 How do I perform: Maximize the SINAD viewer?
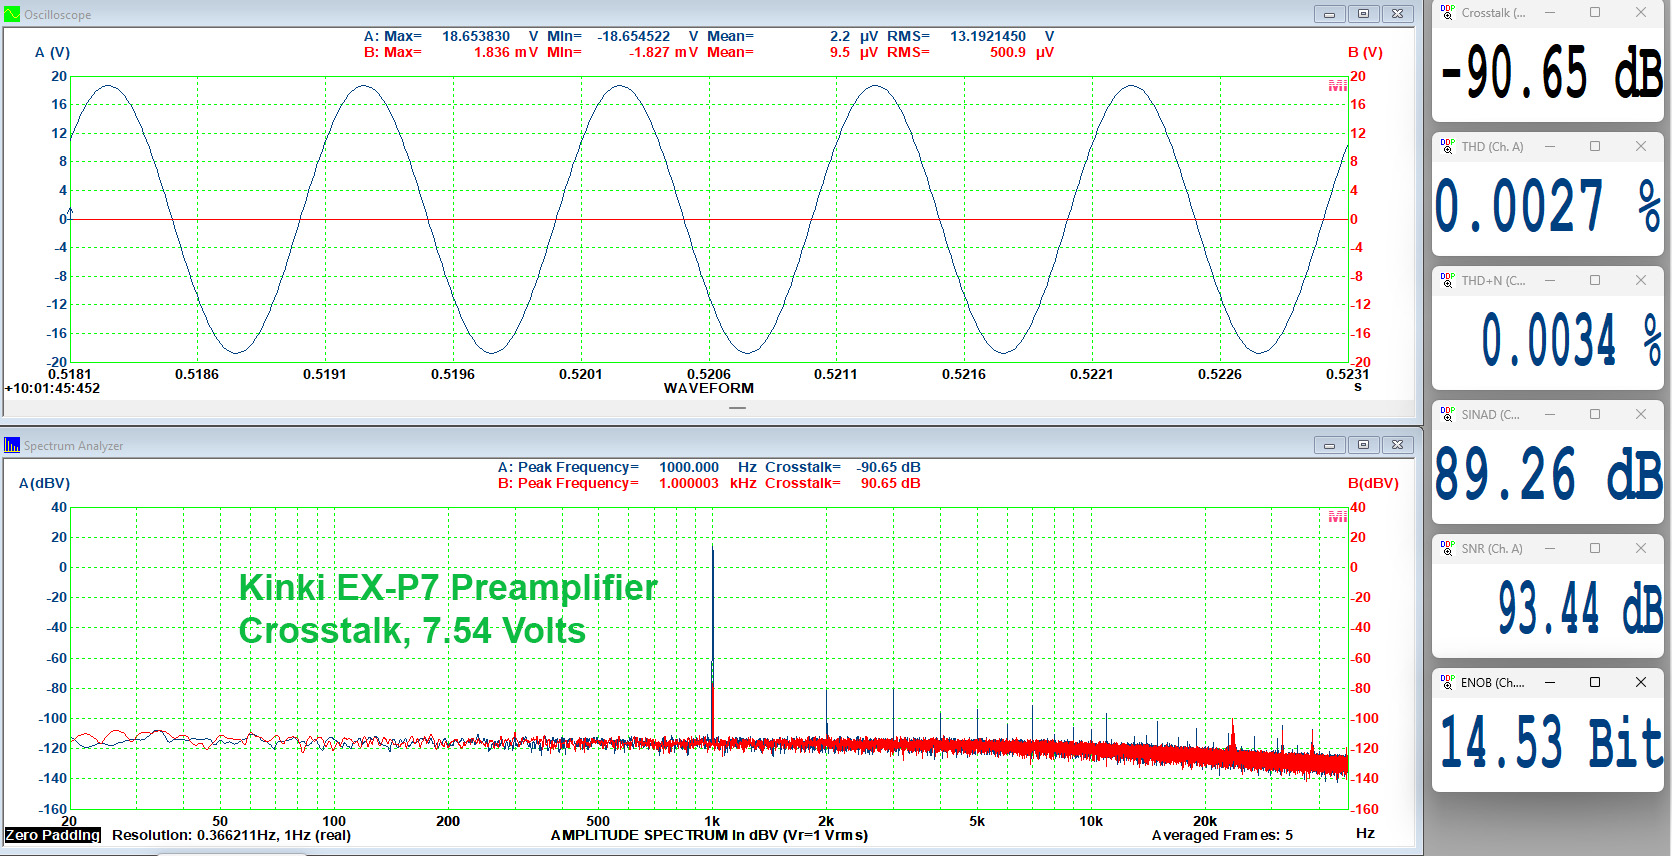1595,414
